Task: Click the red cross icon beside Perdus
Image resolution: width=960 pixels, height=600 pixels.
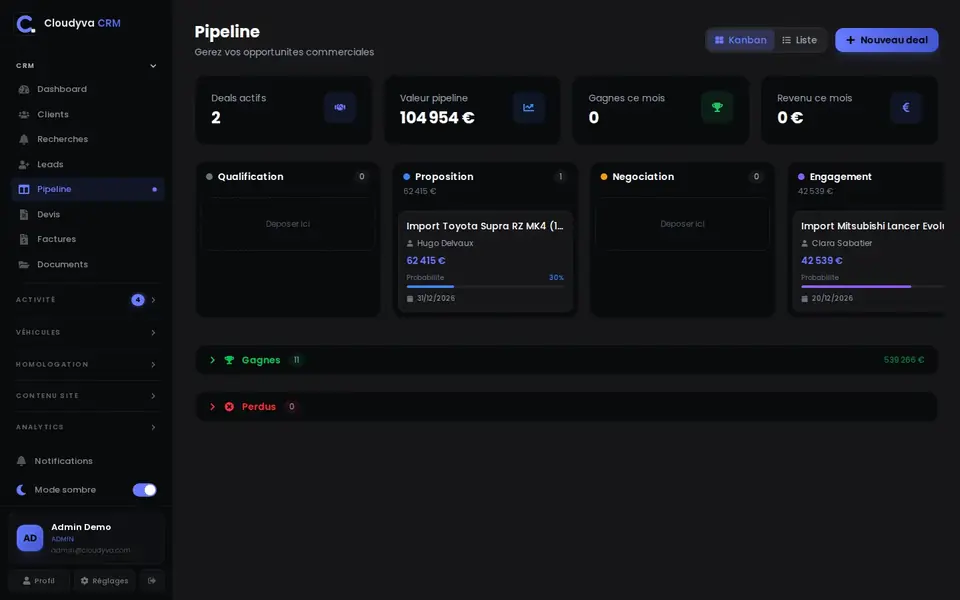Action: click(229, 407)
